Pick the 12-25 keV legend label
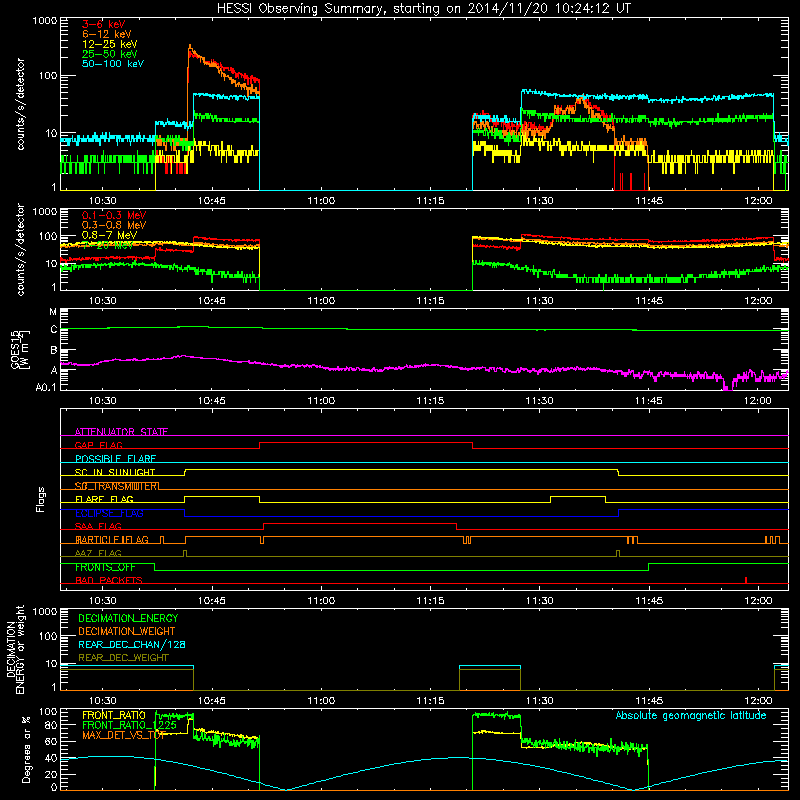Screen dimensions: 800x800 click(110, 44)
